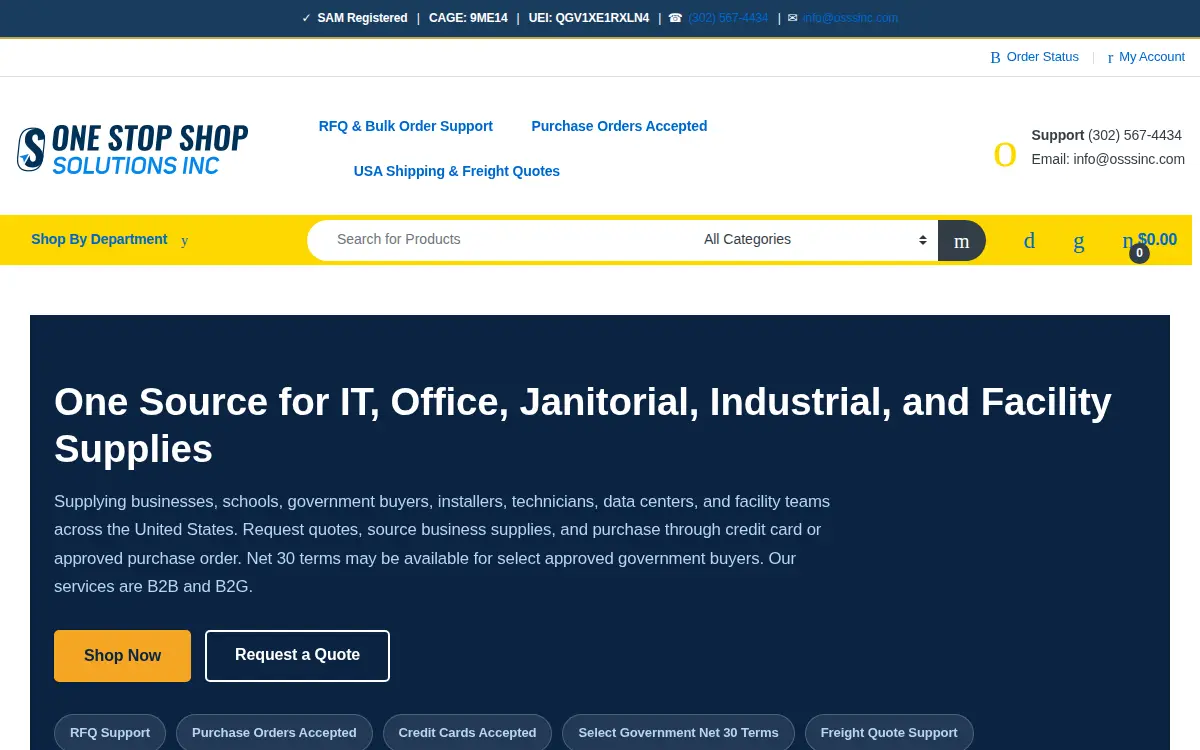Click the search submit icon button
Screen dimensions: 1200x750
tap(962, 240)
